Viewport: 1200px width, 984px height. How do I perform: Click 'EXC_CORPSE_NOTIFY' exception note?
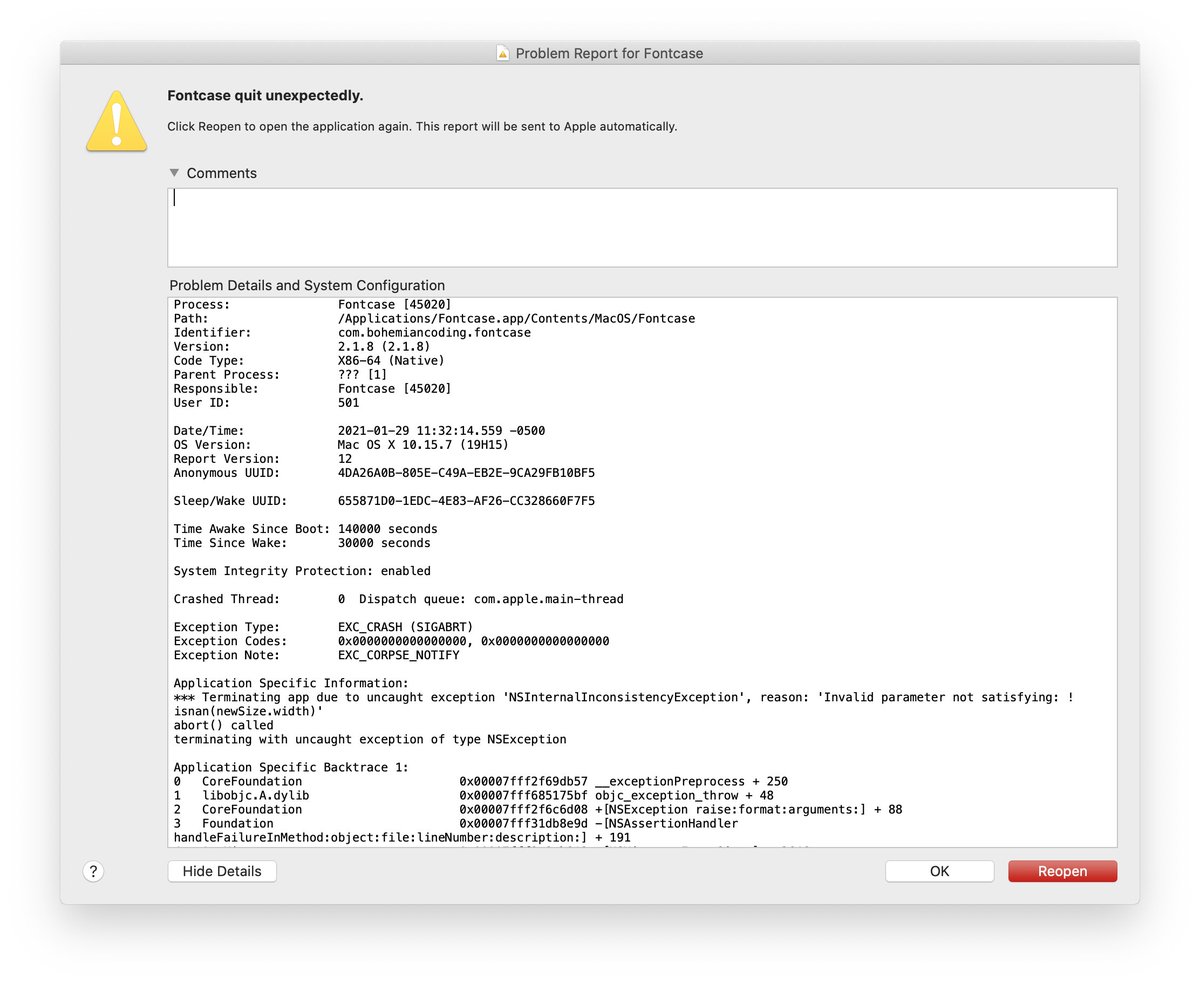click(399, 654)
